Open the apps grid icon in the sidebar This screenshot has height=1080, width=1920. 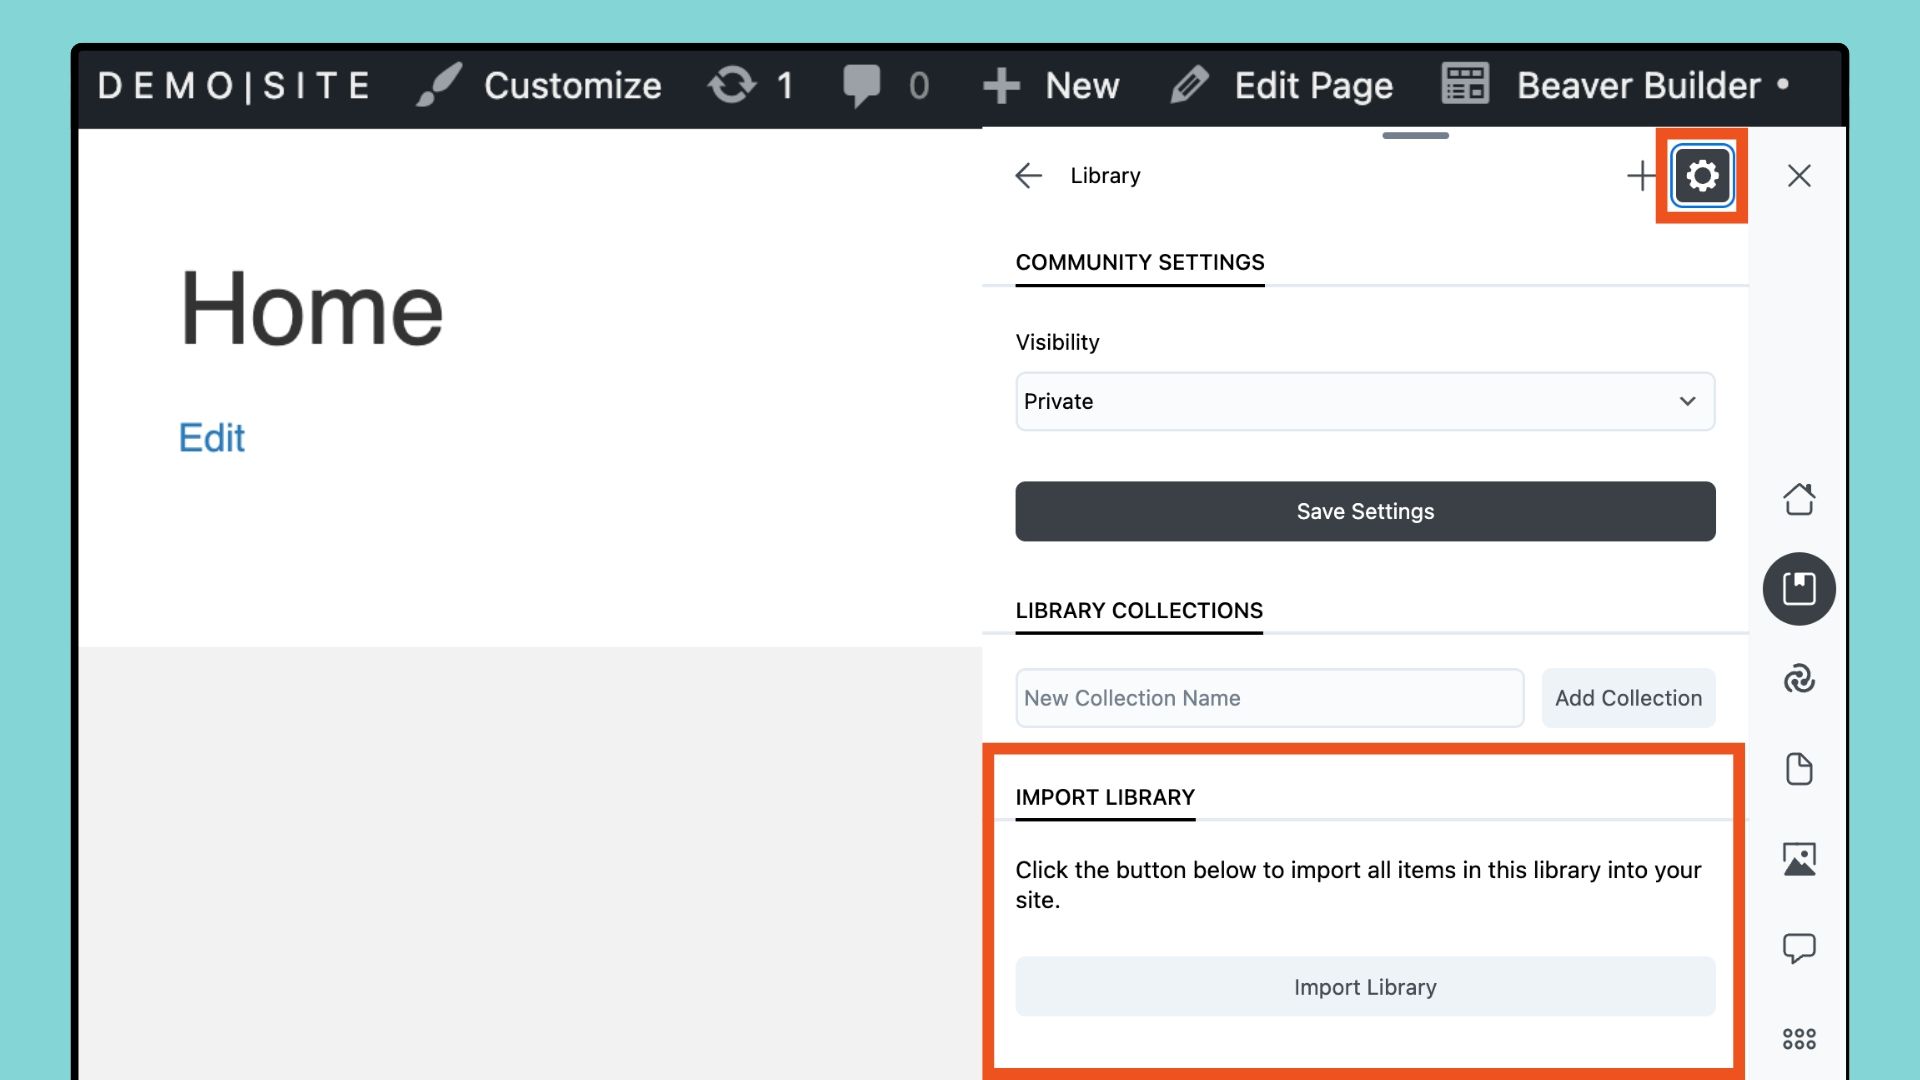[x=1799, y=1039]
